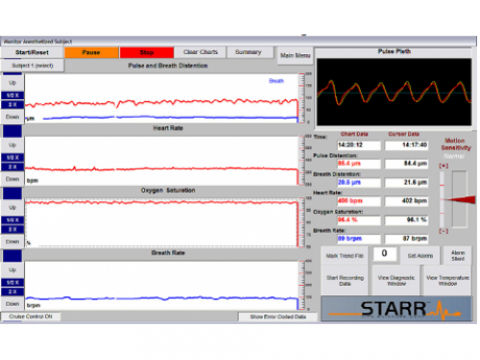
Task: Click the Cursor Data column header
Action: [404, 134]
